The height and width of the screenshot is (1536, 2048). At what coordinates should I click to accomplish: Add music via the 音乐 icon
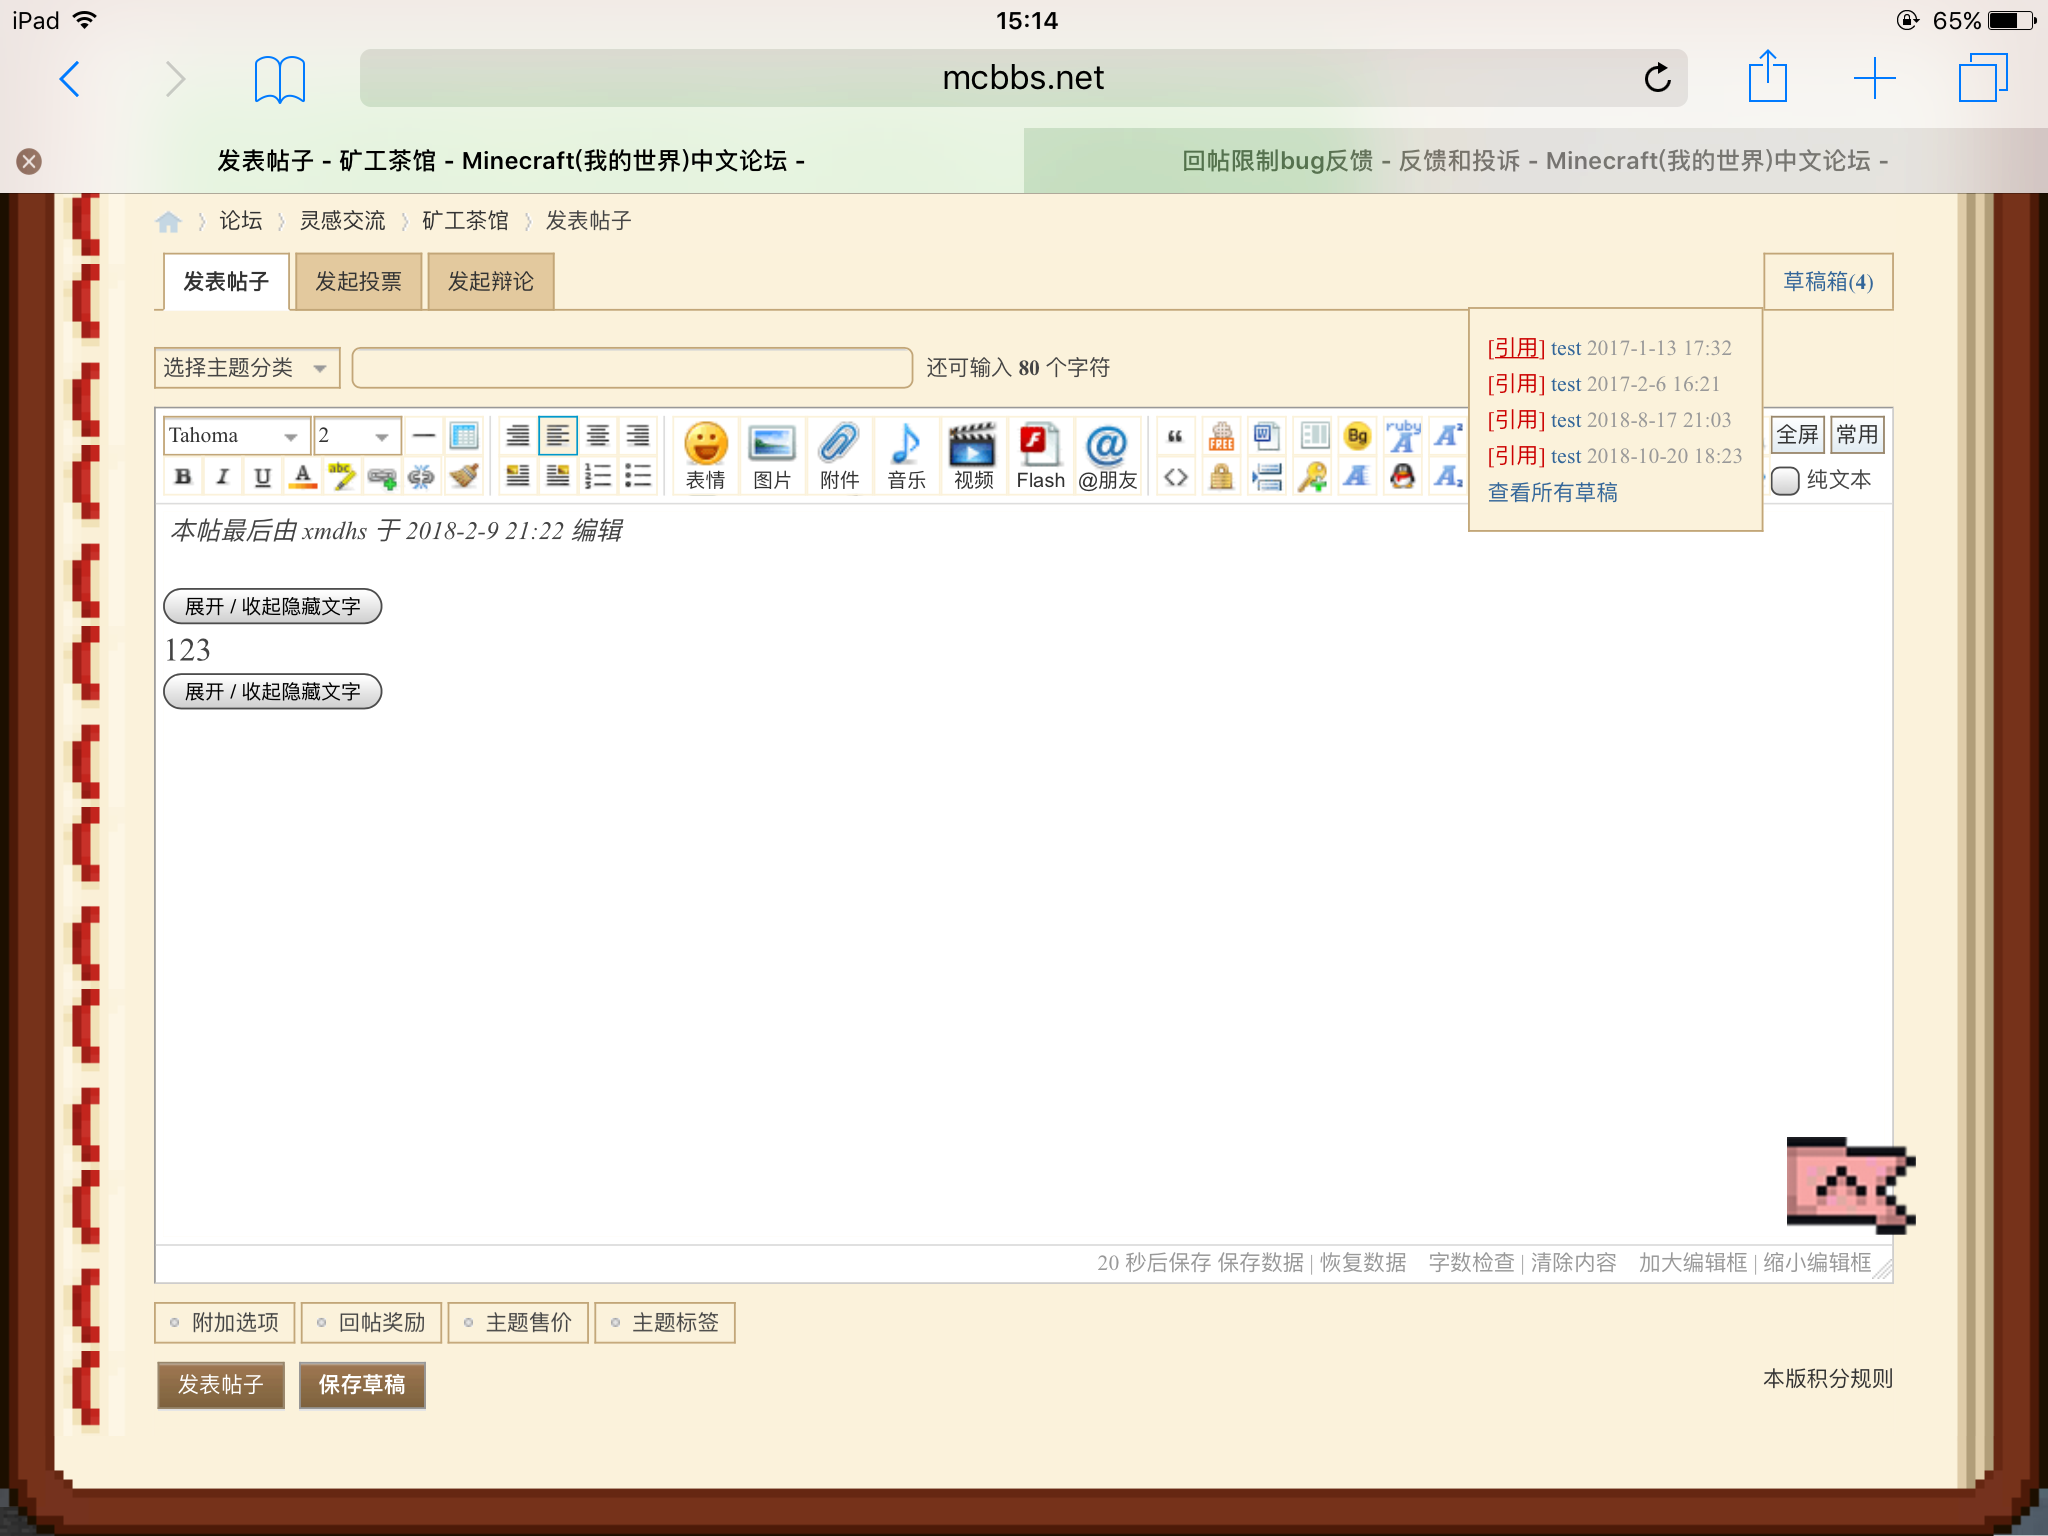tap(906, 455)
